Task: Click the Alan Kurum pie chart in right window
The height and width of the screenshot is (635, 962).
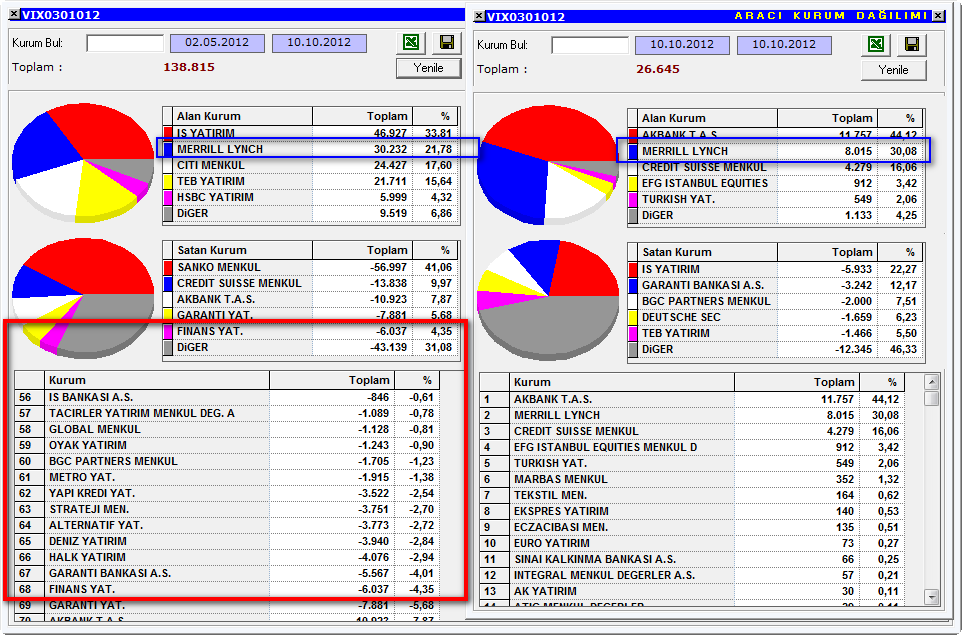Action: click(x=547, y=164)
